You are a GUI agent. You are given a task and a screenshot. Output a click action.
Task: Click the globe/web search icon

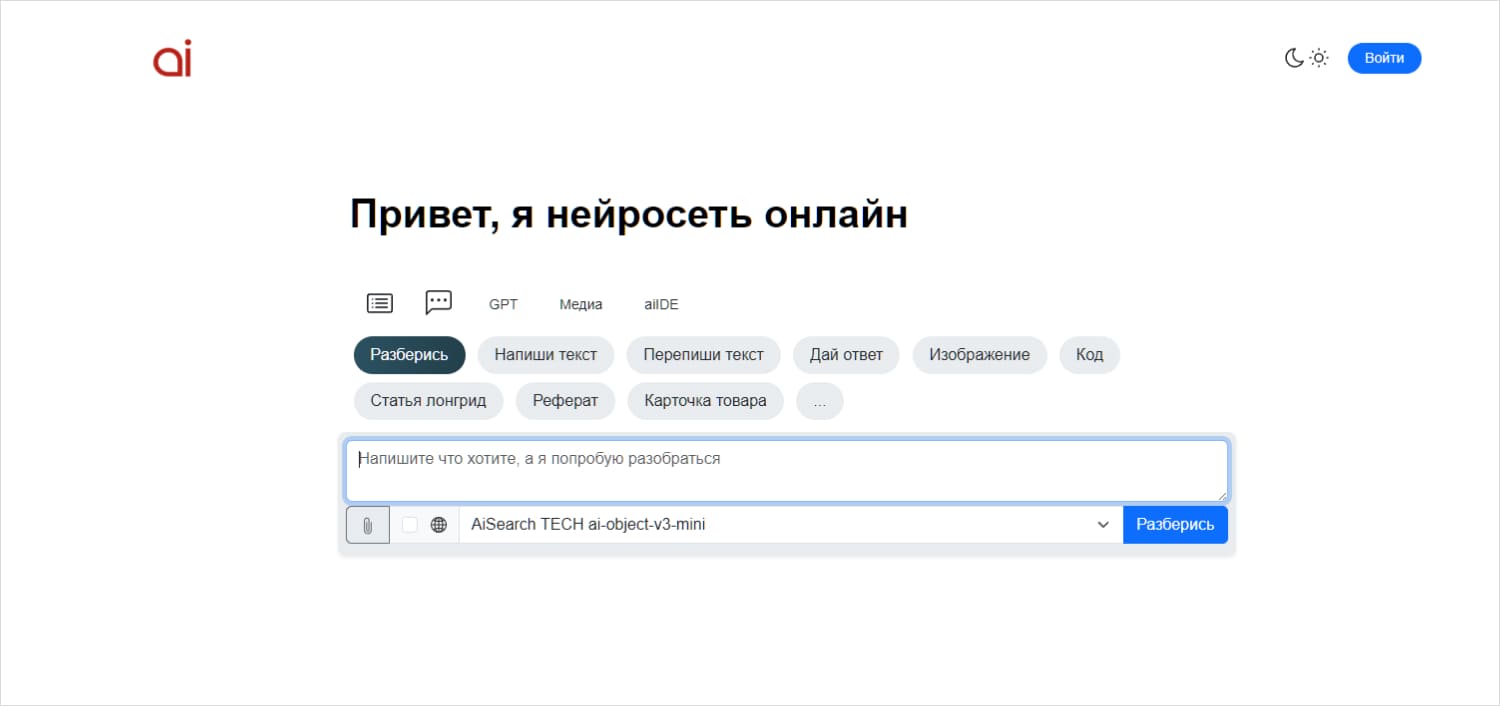point(440,524)
